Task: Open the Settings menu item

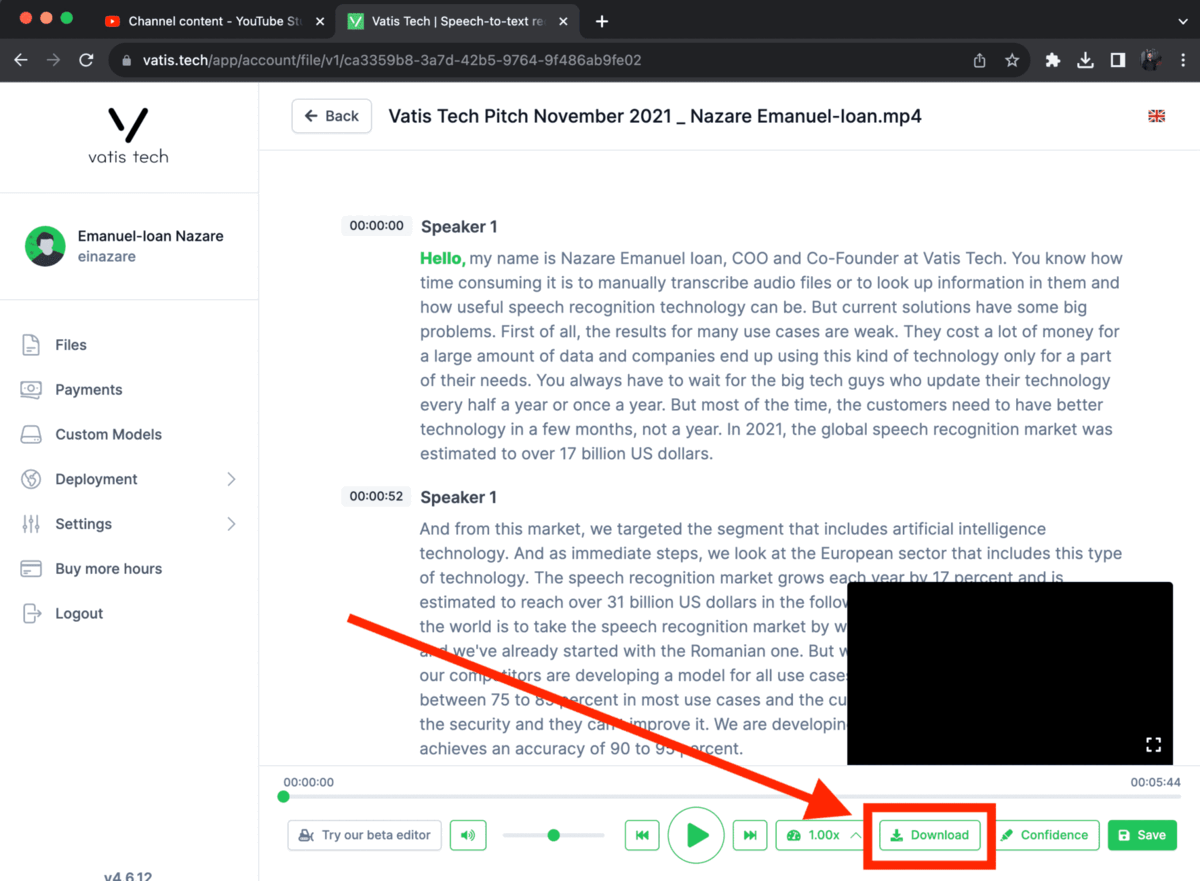Action: click(x=83, y=524)
